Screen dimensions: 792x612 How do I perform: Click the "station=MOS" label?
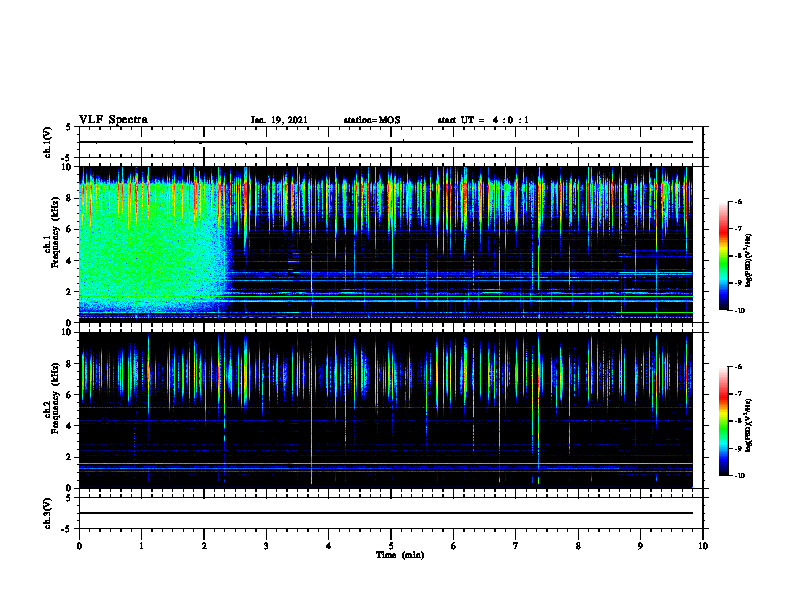coord(372,120)
